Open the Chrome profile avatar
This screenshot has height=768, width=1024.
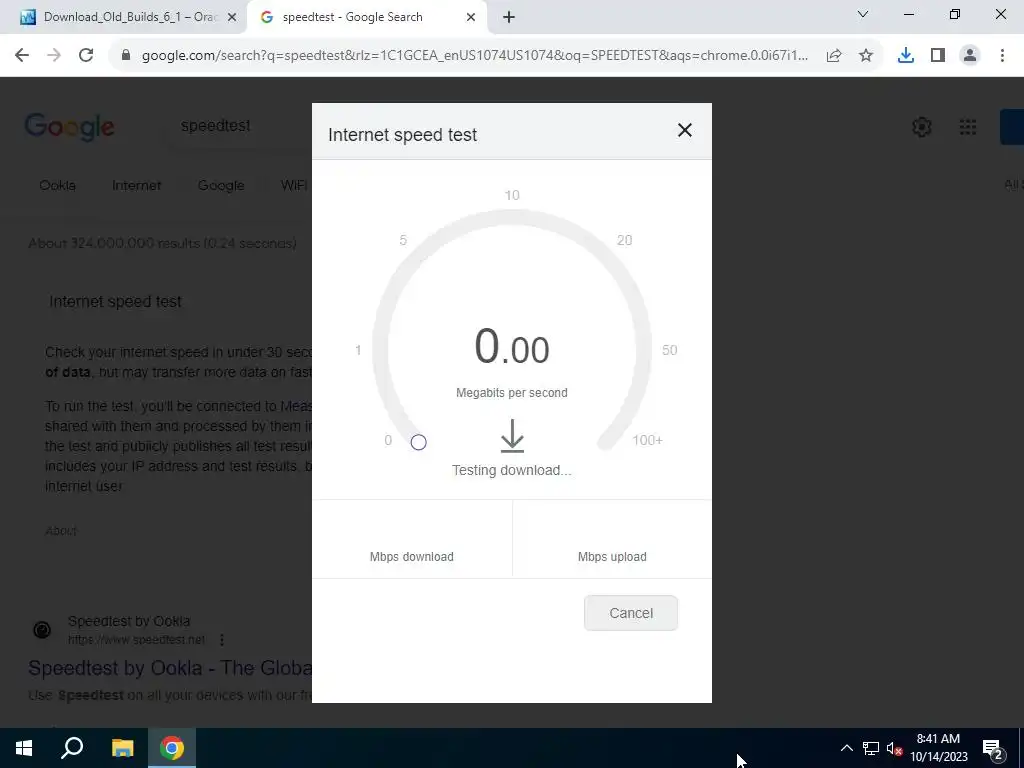(970, 56)
